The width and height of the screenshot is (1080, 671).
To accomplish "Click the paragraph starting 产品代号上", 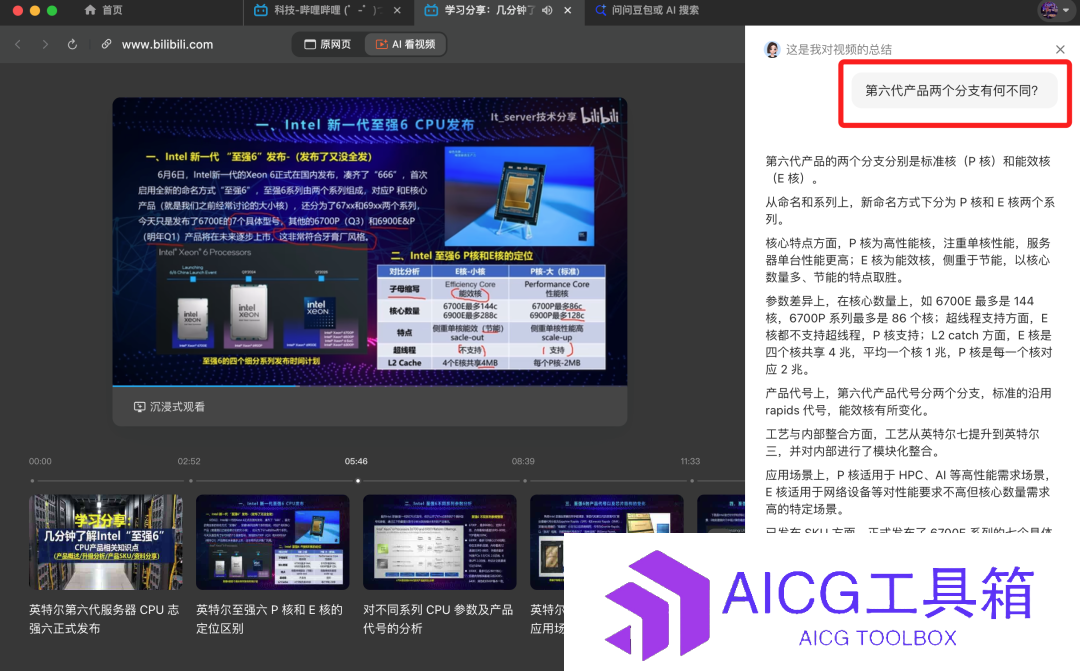I will [908, 402].
